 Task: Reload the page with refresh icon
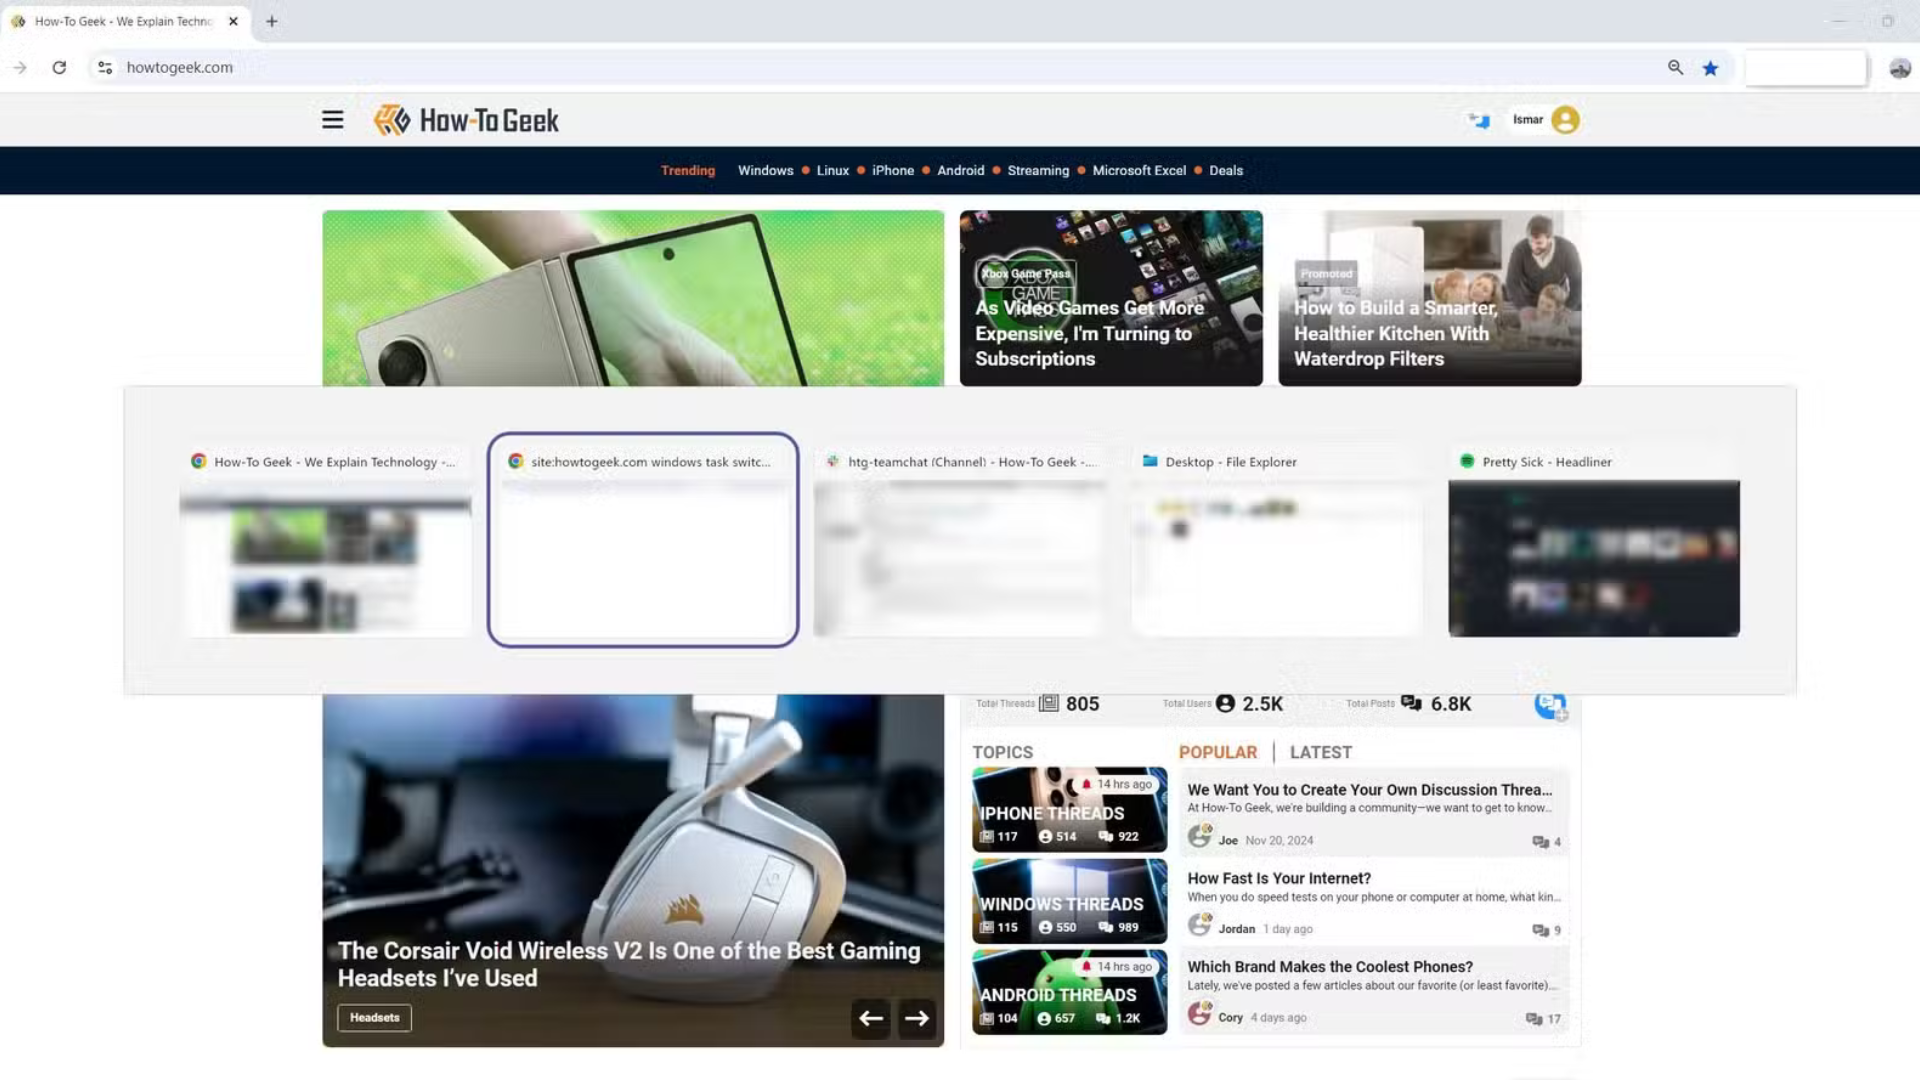tap(59, 67)
